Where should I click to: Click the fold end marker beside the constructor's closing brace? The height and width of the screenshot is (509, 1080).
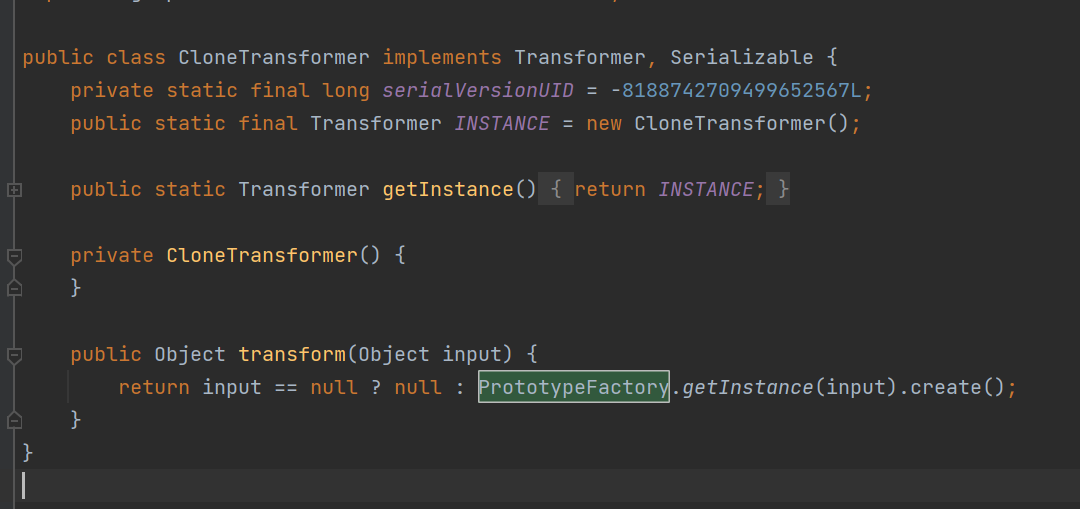pos(14,288)
